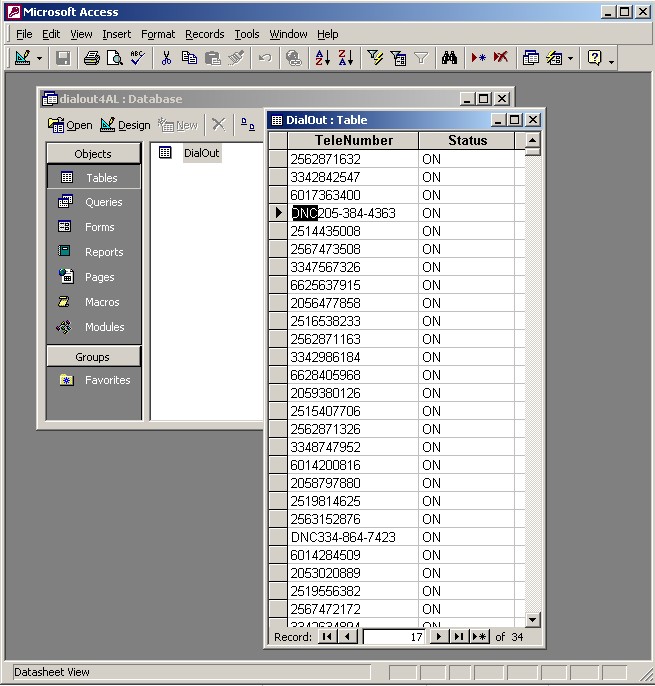Click the Save disk icon
Screen dimensions: 655x686
pyautogui.click(x=63, y=58)
